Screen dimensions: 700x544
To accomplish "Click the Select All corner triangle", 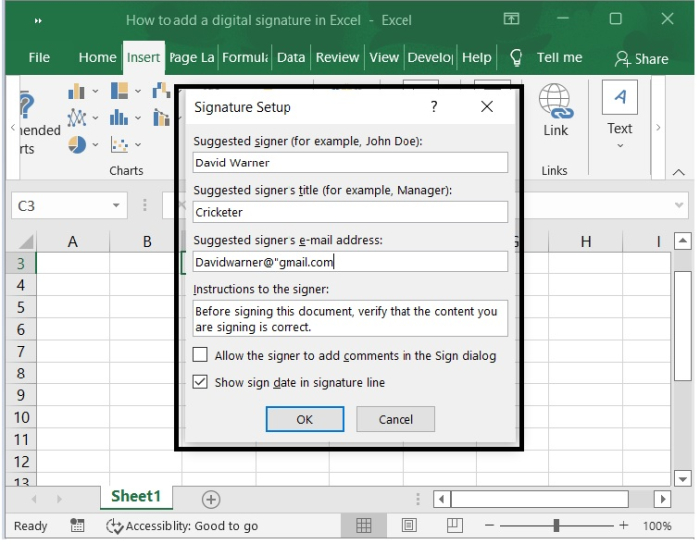I will tap(26, 241).
